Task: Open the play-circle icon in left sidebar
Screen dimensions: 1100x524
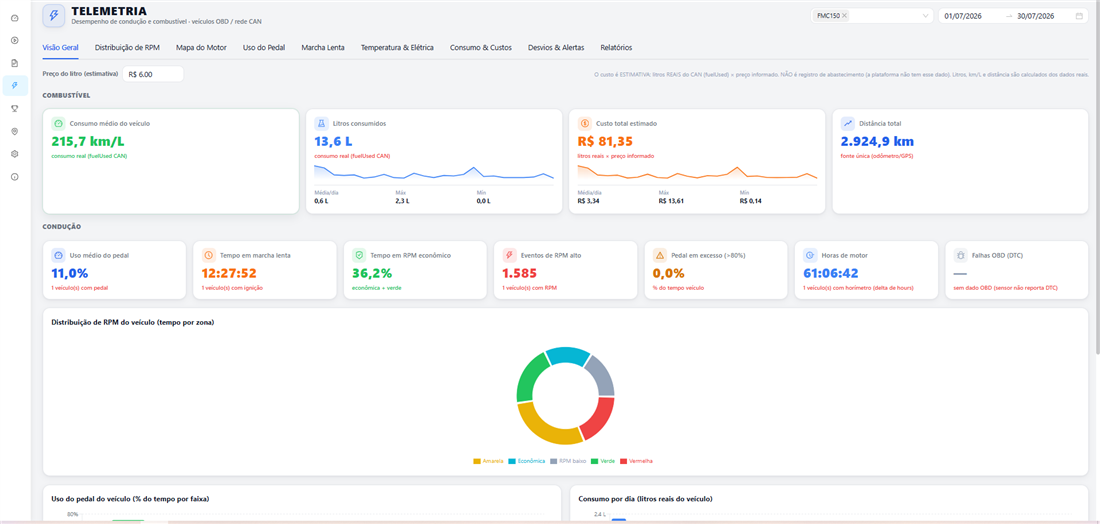Action: click(15, 40)
